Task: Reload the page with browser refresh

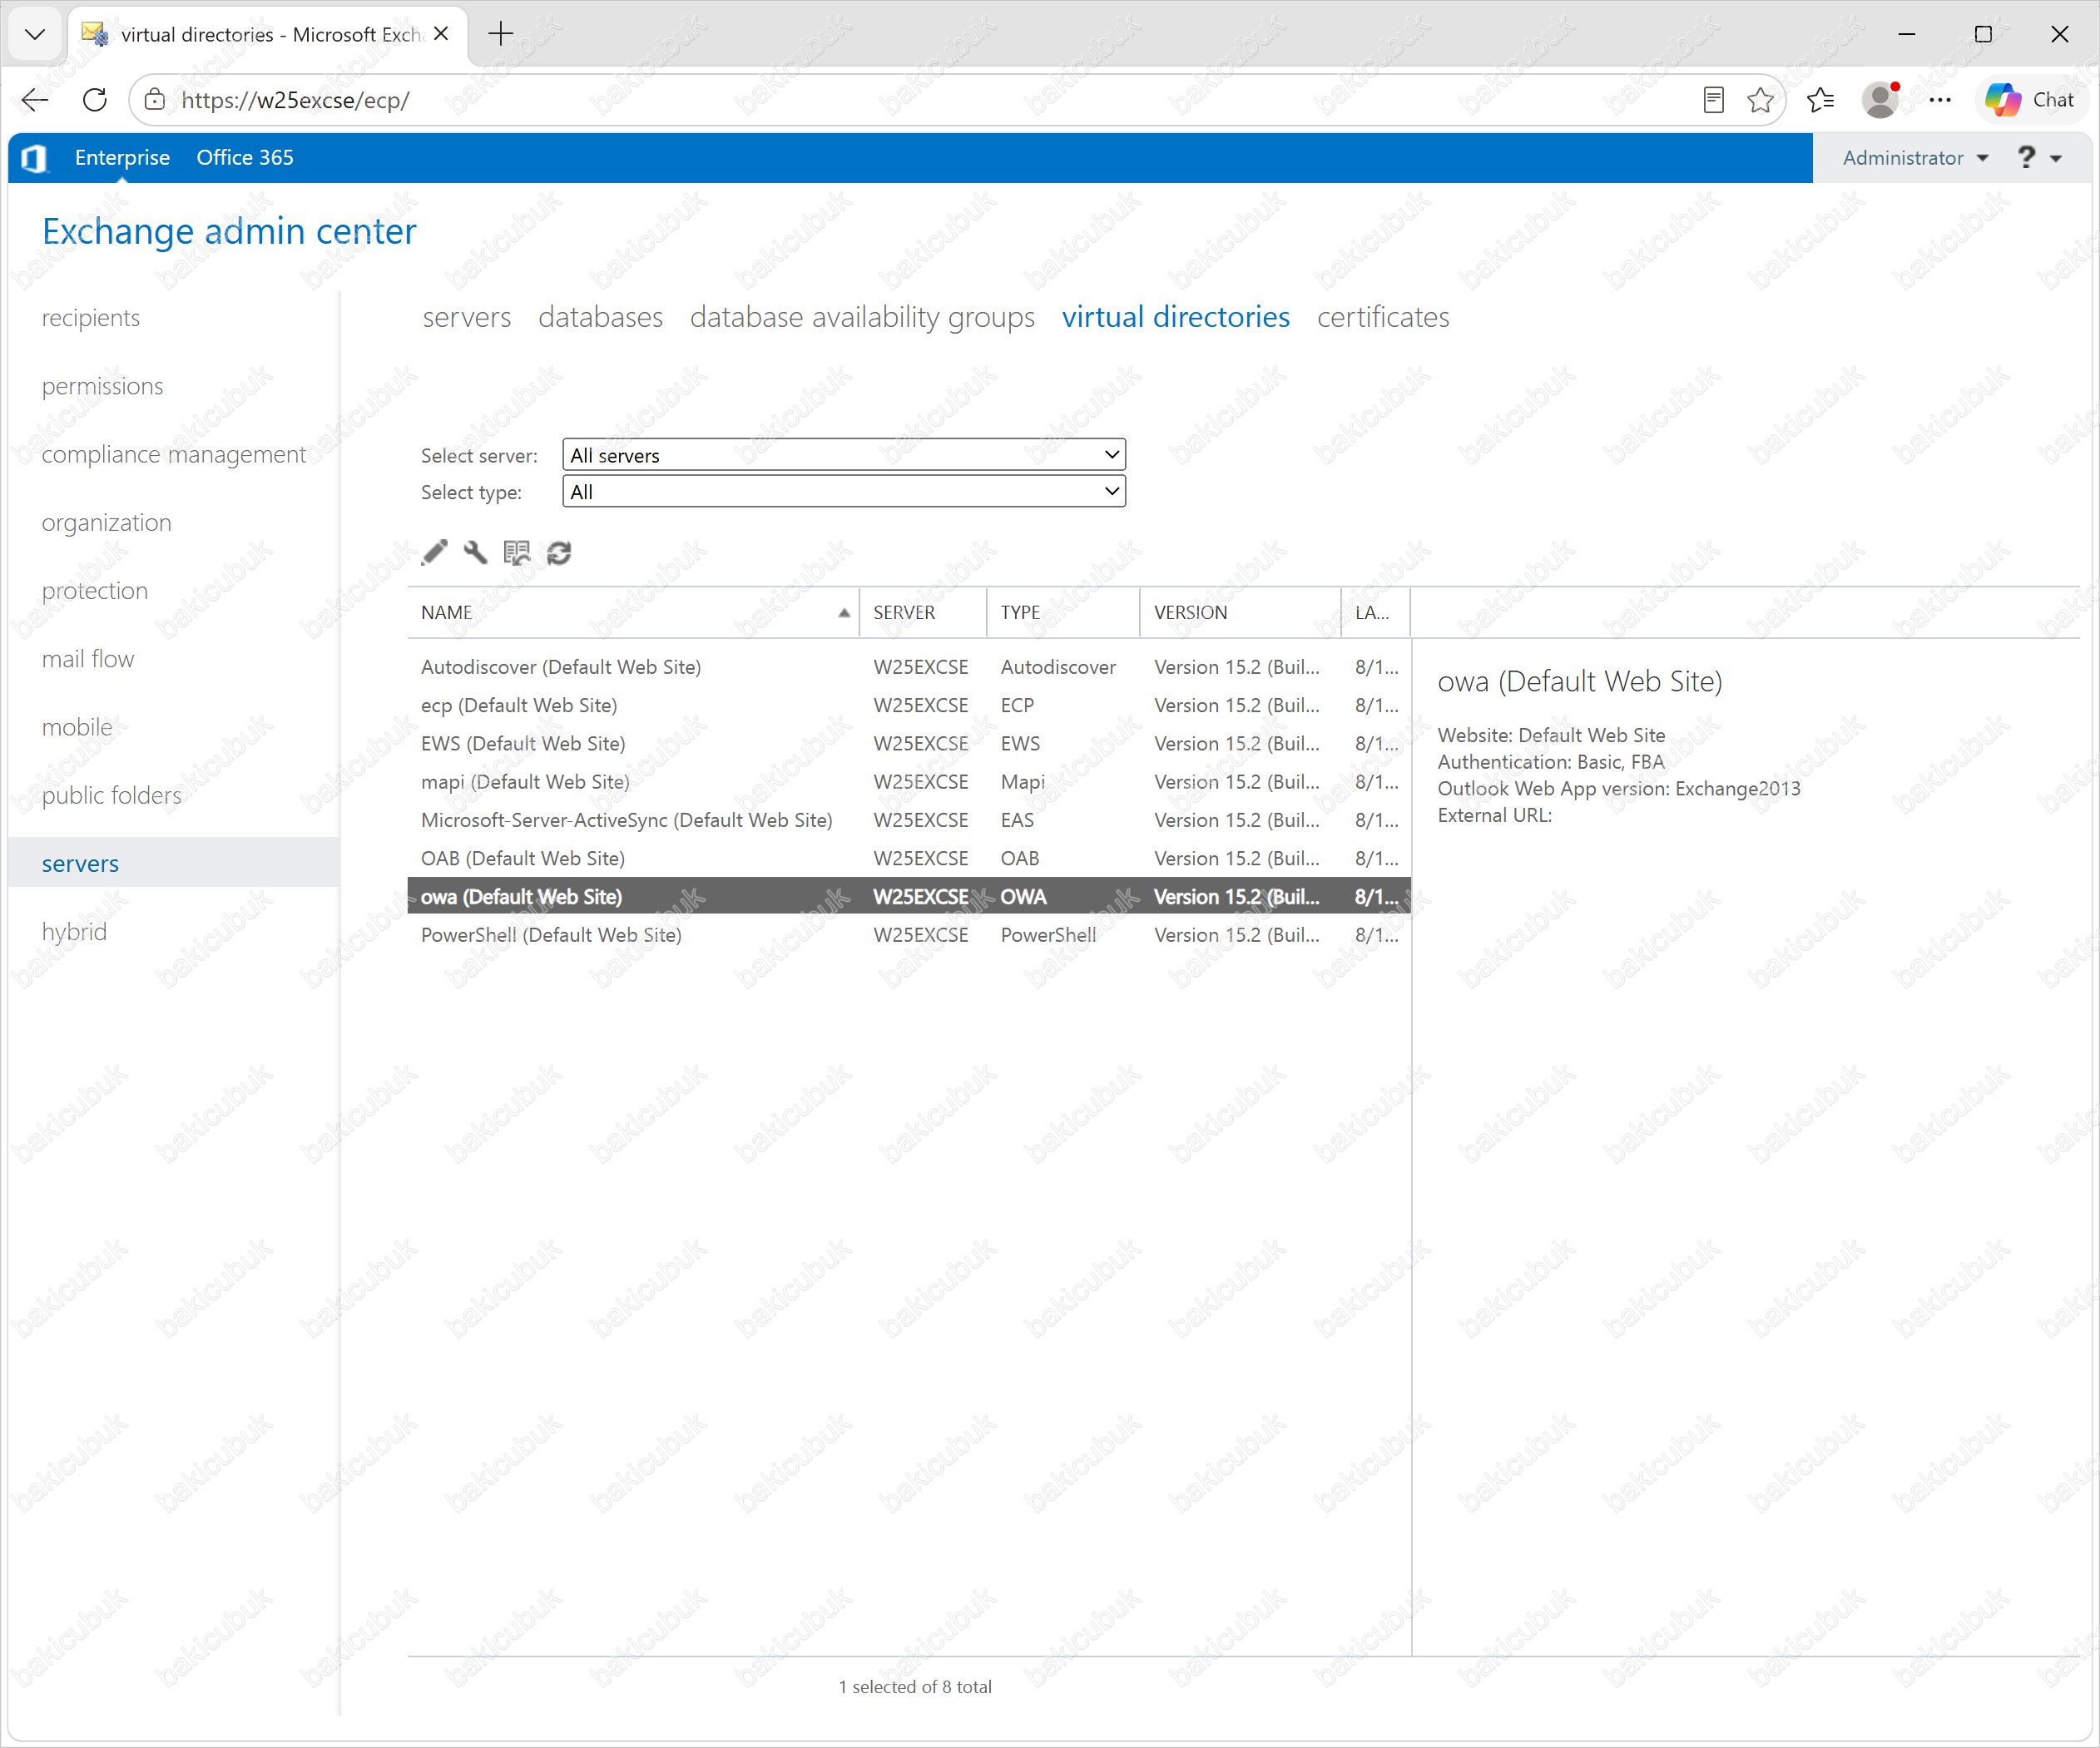Action: click(x=95, y=99)
